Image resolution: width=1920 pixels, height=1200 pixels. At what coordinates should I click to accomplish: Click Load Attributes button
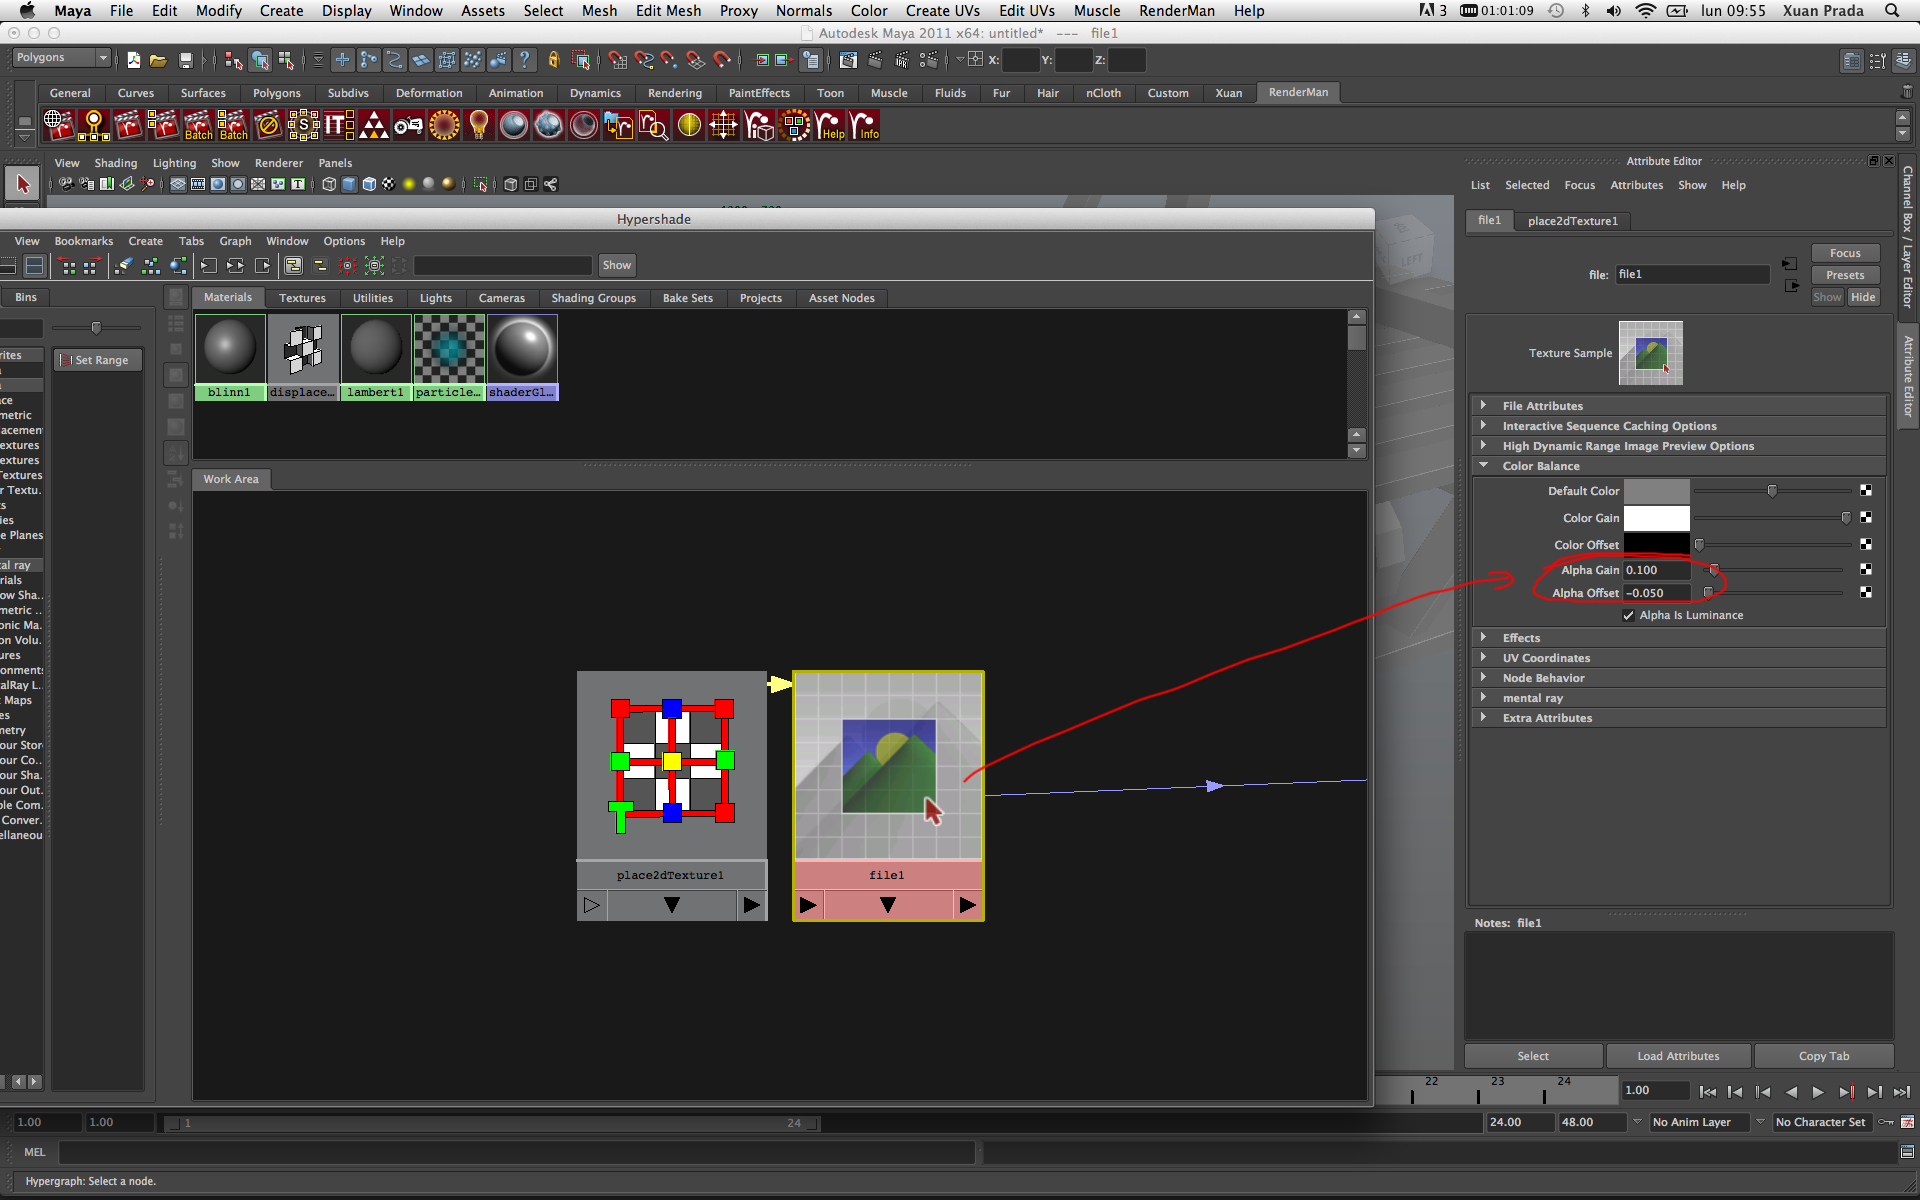point(1678,1056)
